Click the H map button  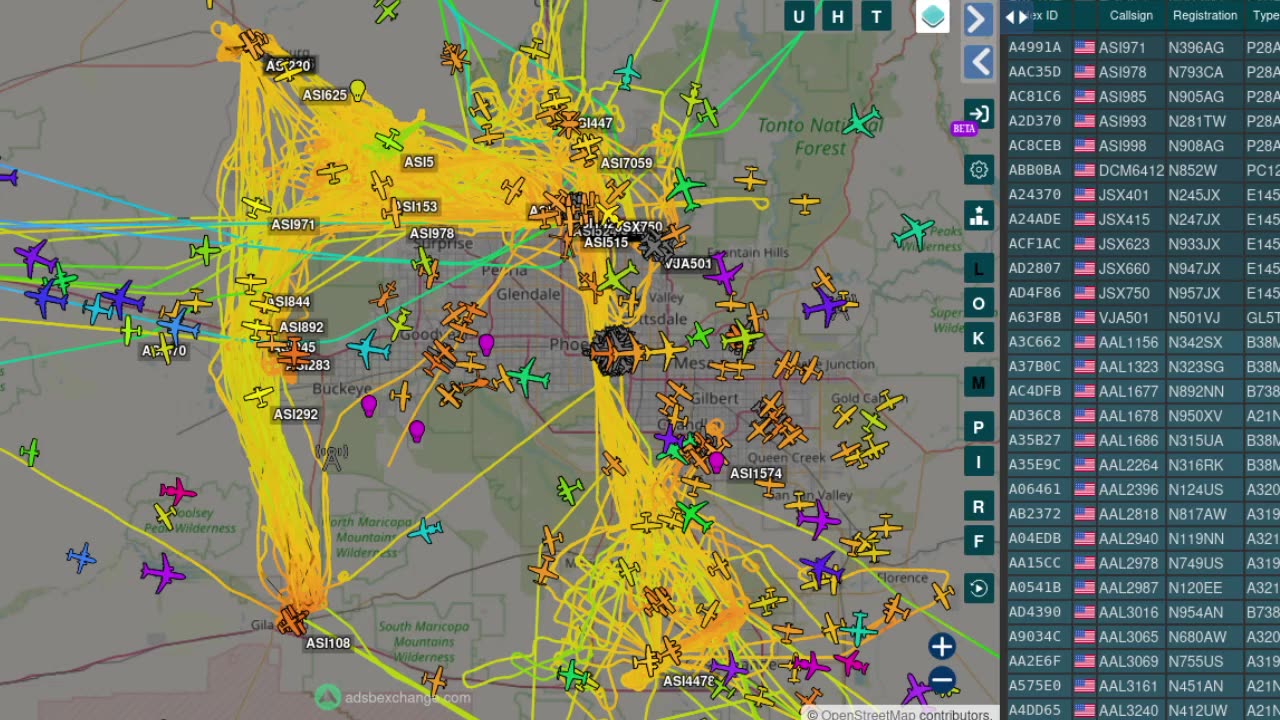[838, 16]
